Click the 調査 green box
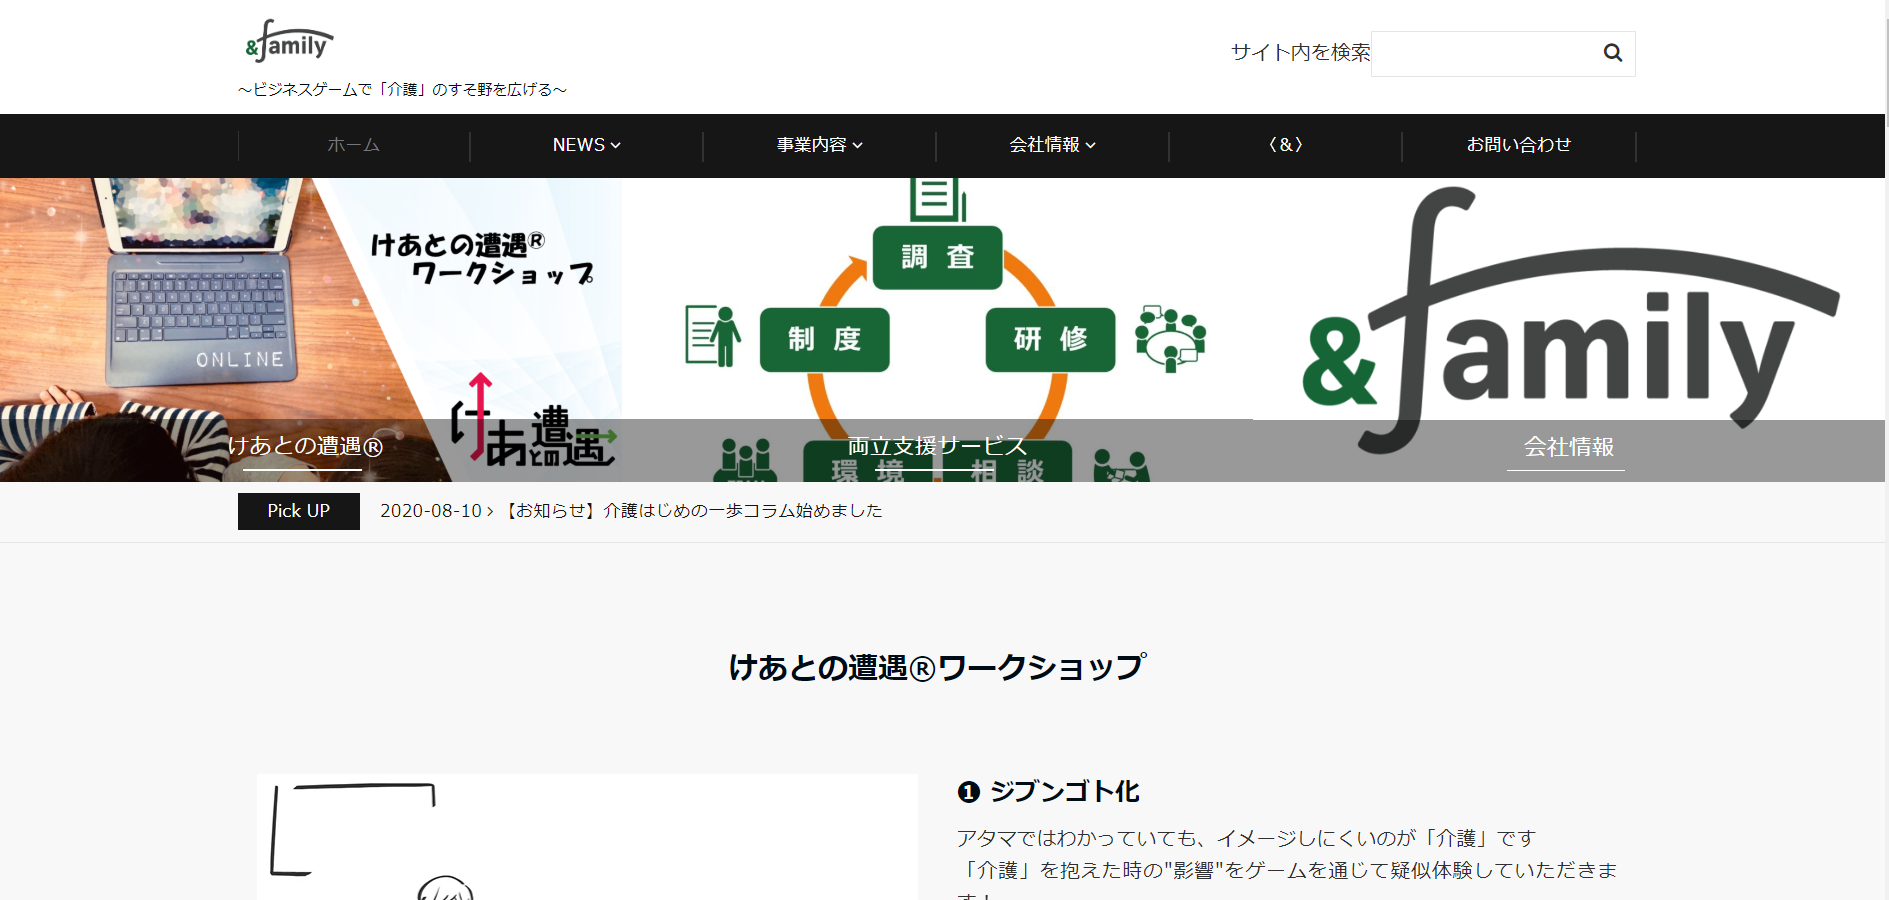The height and width of the screenshot is (900, 1889). click(x=937, y=257)
